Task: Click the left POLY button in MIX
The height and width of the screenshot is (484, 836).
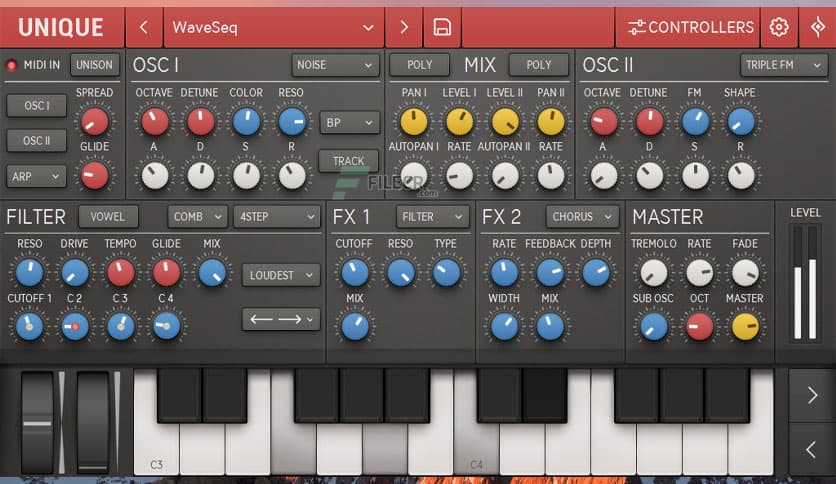Action: click(419, 65)
